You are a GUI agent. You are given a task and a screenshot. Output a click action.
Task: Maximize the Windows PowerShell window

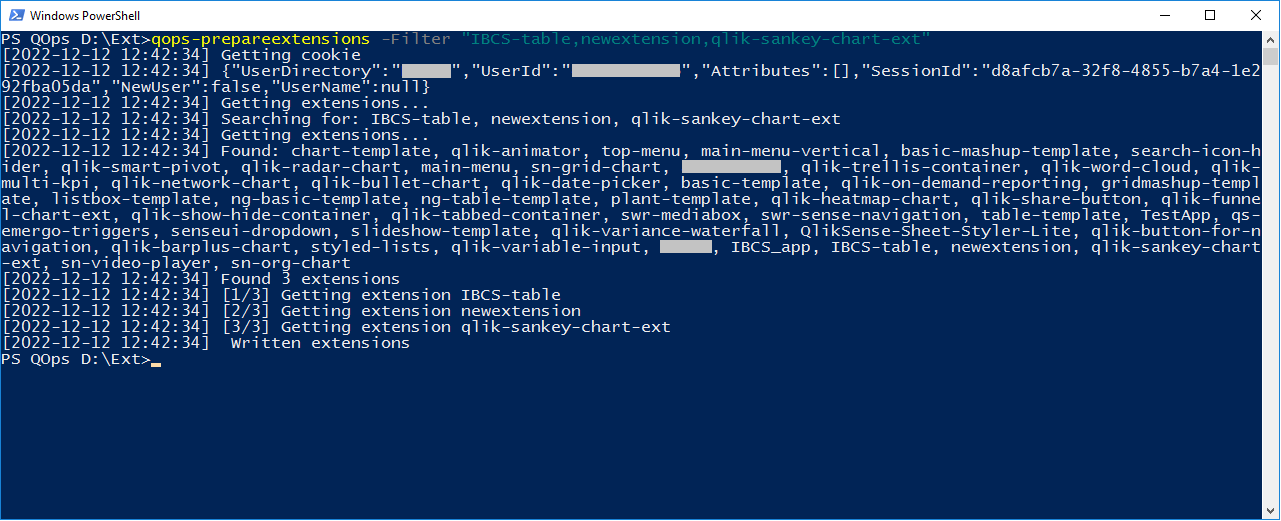(1210, 15)
